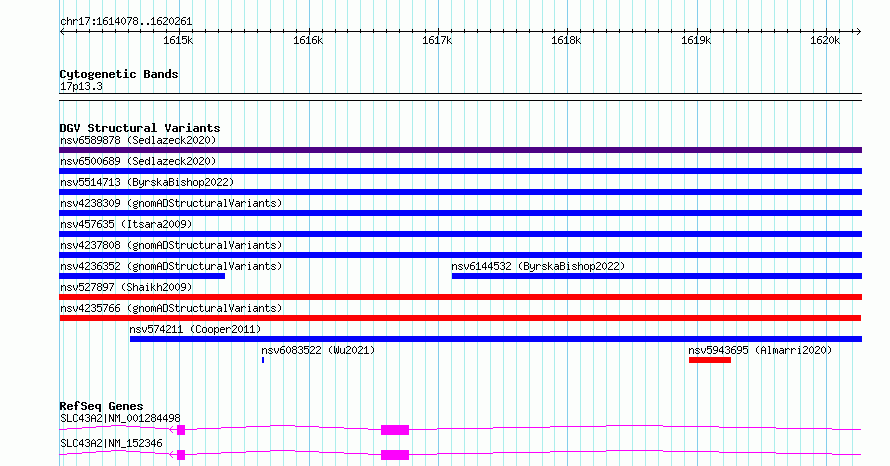
Task: Click the blue nsv4237808 variant bar
Action: coord(460,255)
